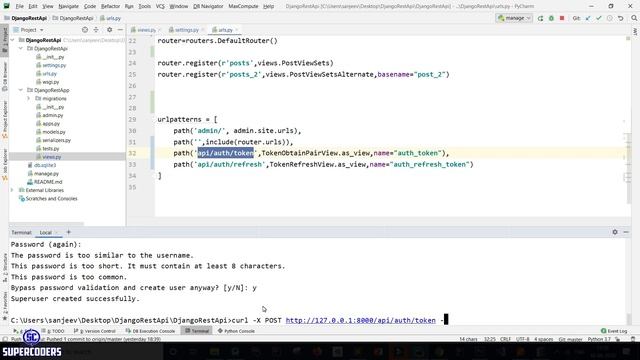Viewport: 640px width, 360px height.
Task: Open the Version Control tool window tab
Action: [x=95, y=331]
